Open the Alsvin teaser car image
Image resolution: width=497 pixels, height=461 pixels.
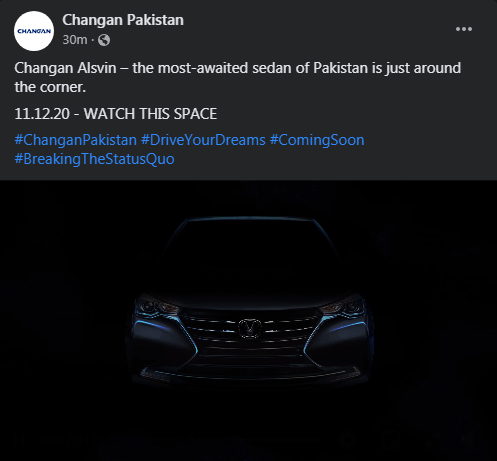click(248, 320)
